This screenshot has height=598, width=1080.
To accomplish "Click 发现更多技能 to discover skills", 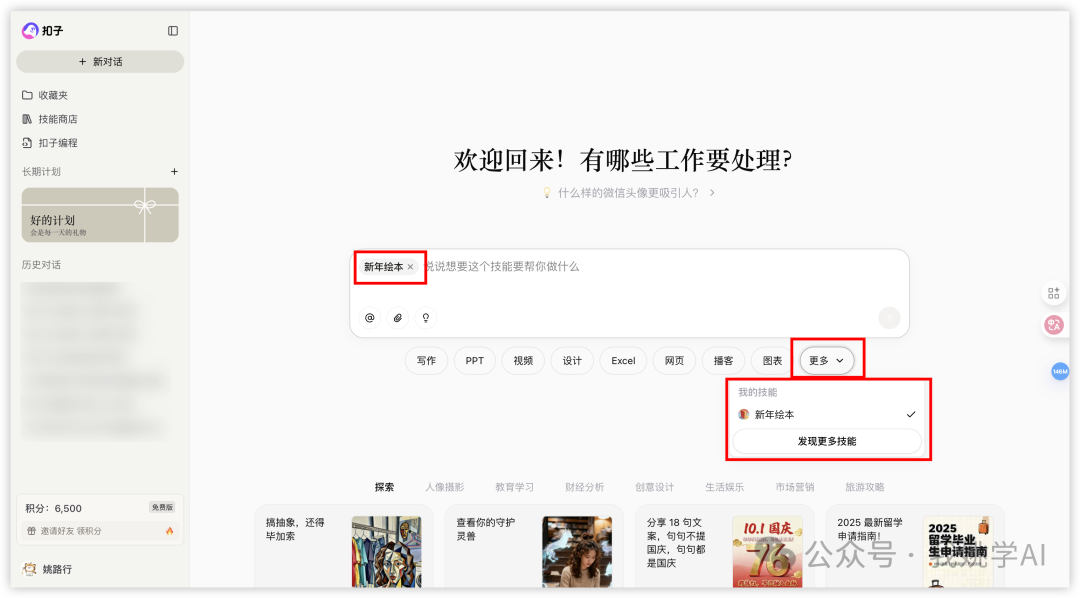I will 827,441.
